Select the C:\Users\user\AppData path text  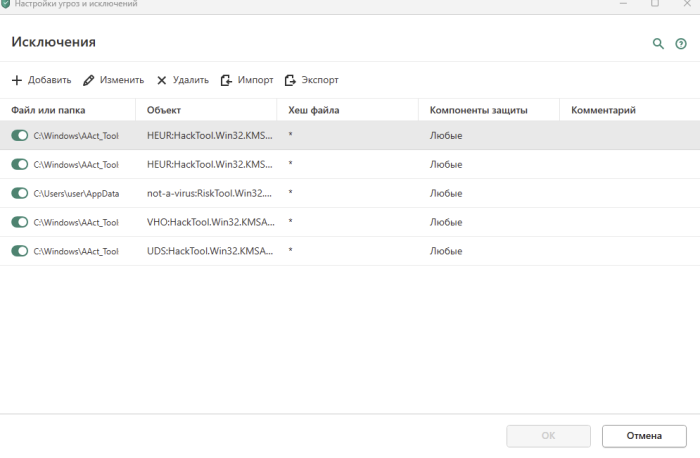point(76,194)
